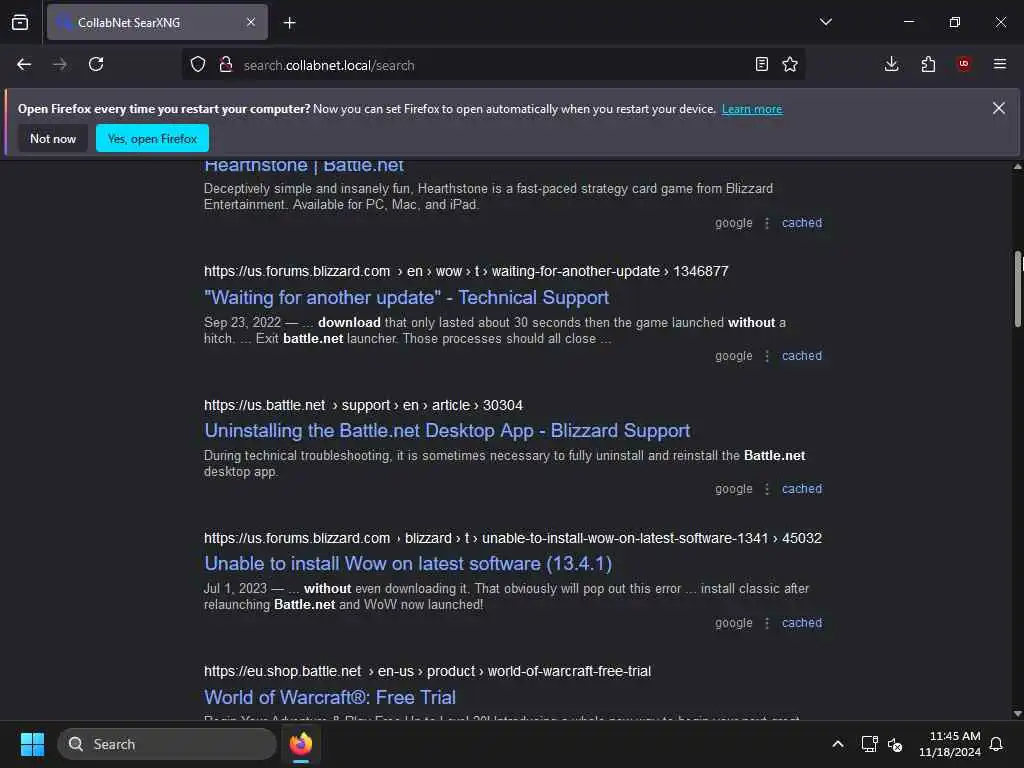Open the tracking protection shield icon
1024x768 pixels.
[x=198, y=64]
